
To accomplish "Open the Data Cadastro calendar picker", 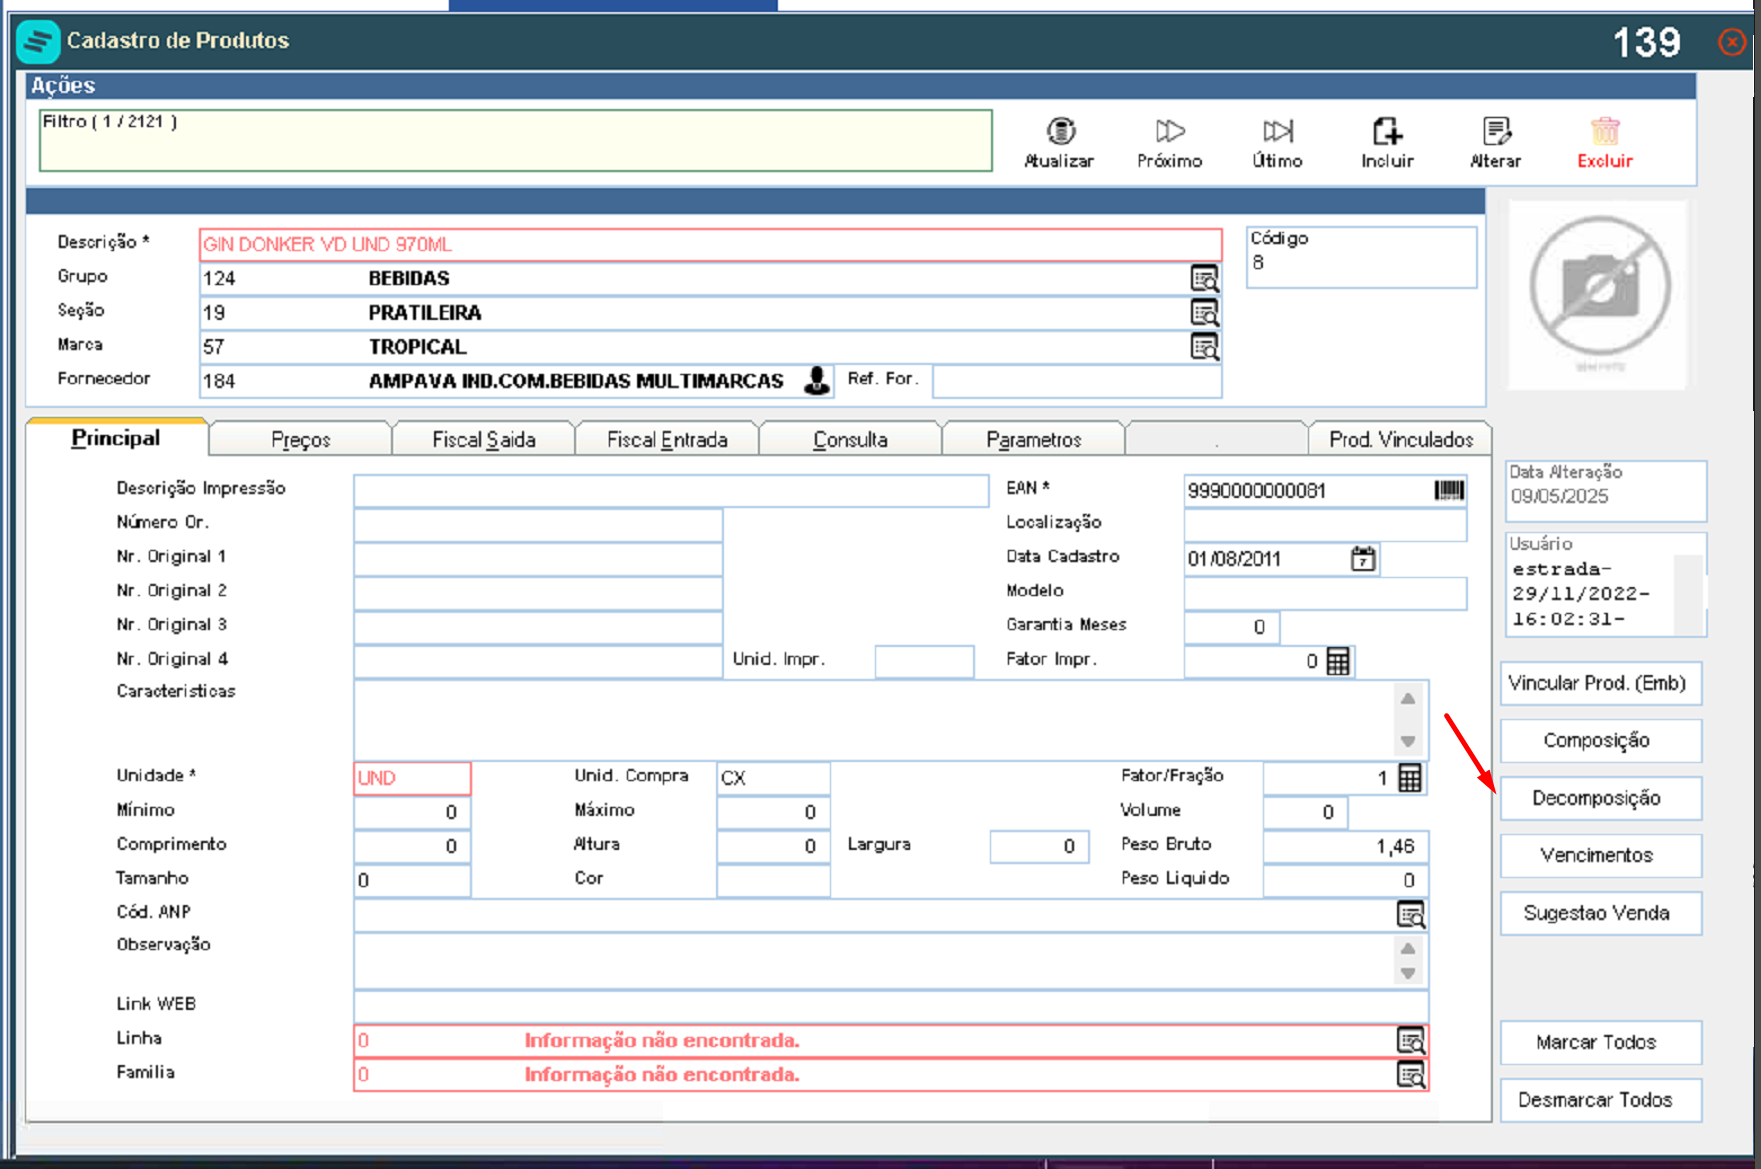I will click(x=1363, y=558).
